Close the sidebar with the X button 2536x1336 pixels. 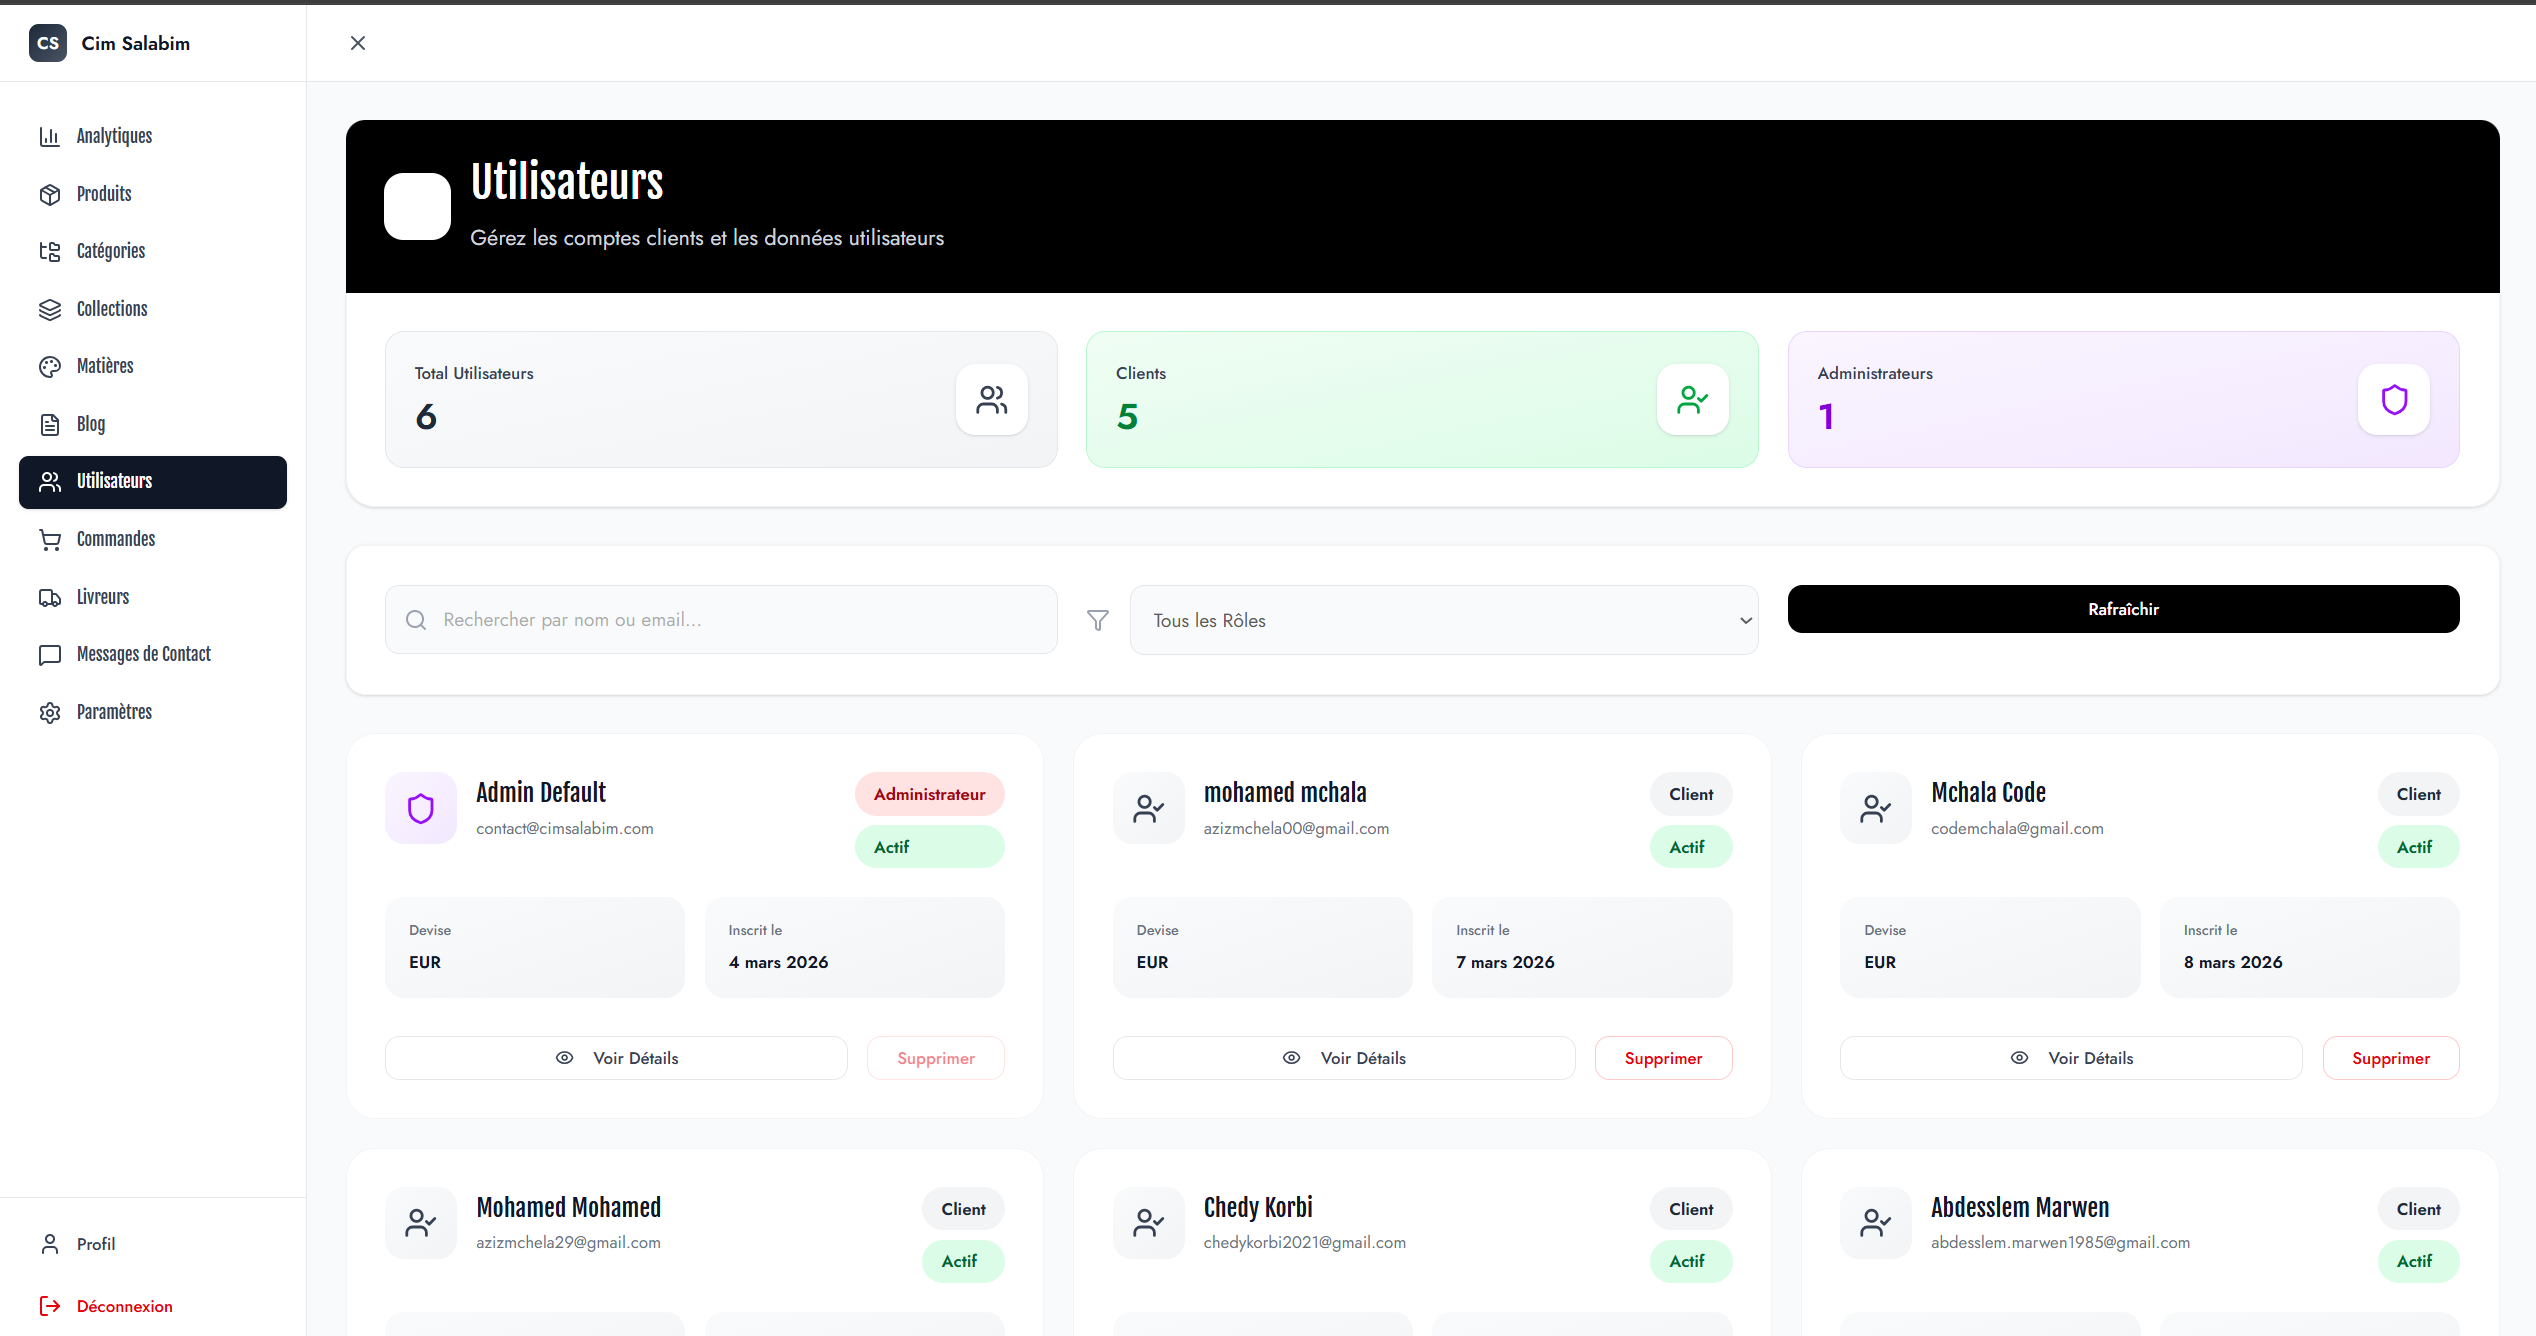(358, 43)
